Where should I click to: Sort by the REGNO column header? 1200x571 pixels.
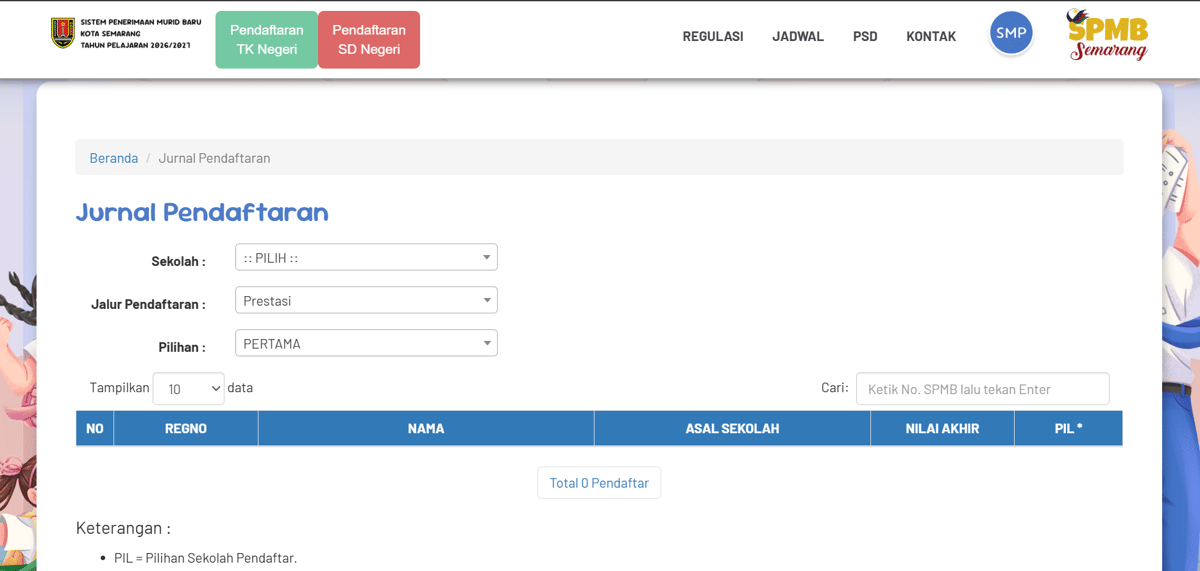[186, 428]
